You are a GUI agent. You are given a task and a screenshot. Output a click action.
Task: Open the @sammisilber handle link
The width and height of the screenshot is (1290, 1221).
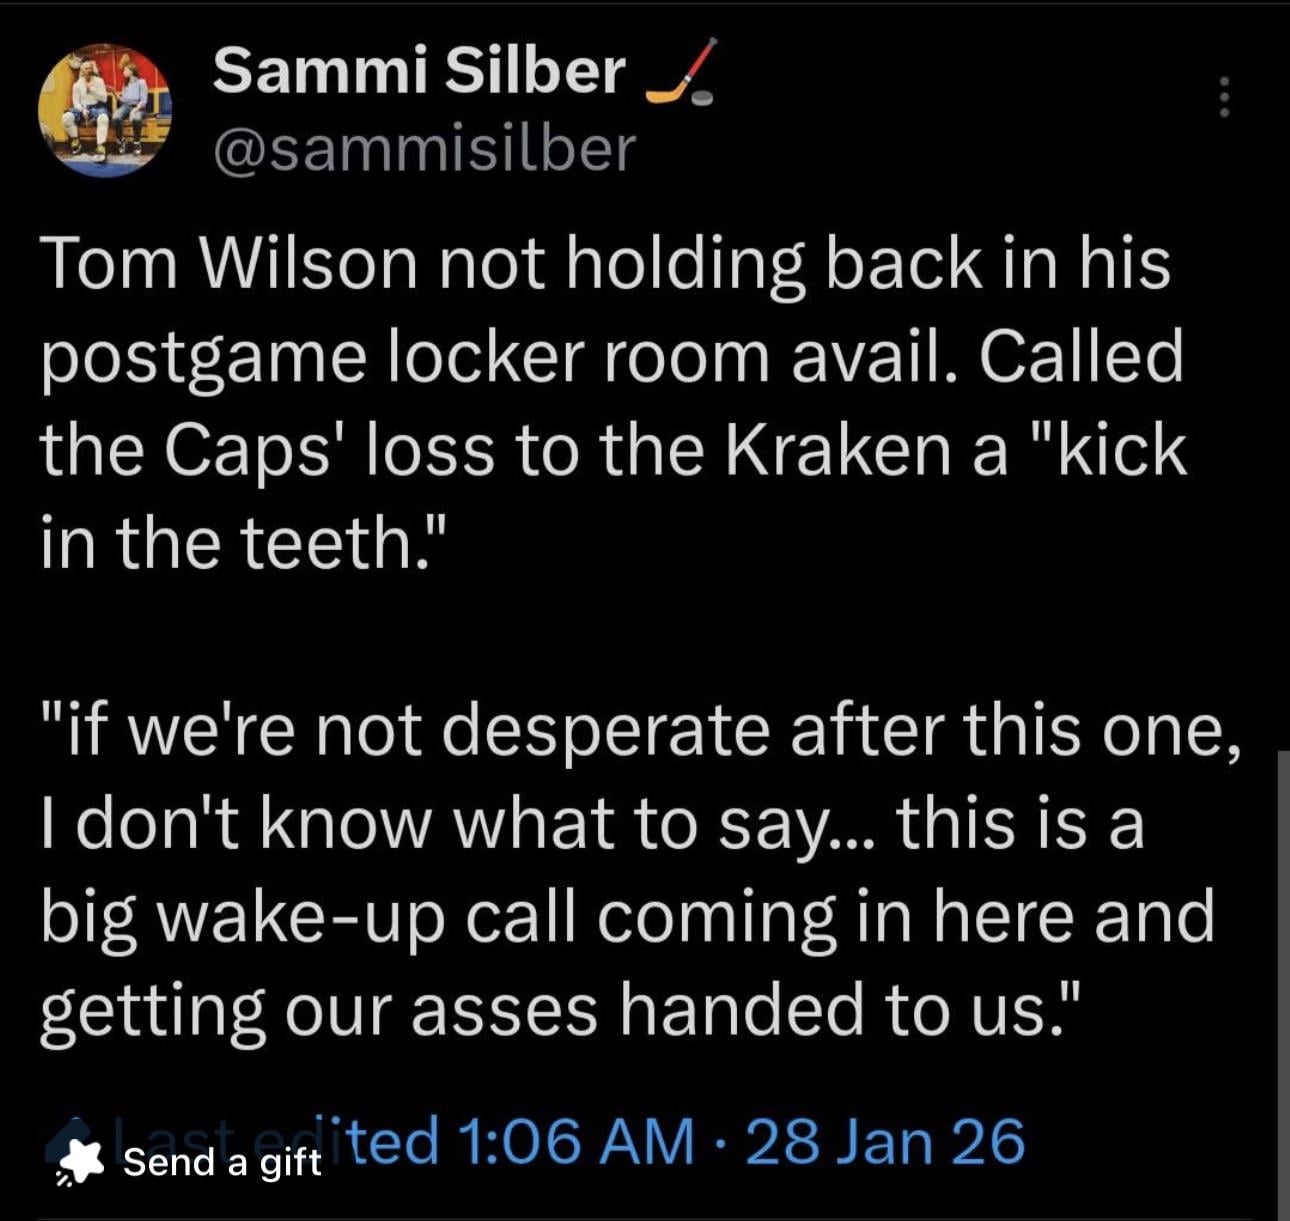tap(424, 149)
